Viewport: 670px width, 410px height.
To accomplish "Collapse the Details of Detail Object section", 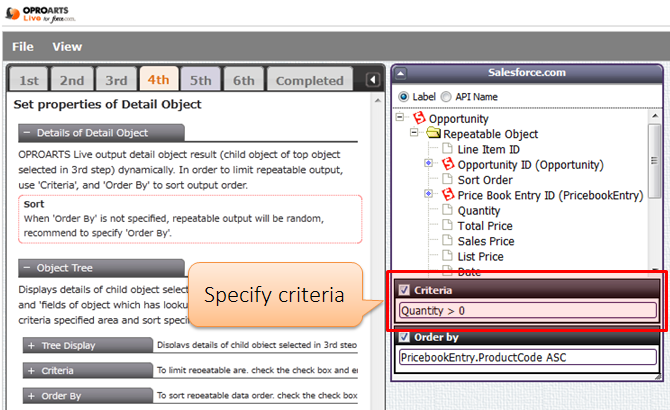I will click(101, 133).
